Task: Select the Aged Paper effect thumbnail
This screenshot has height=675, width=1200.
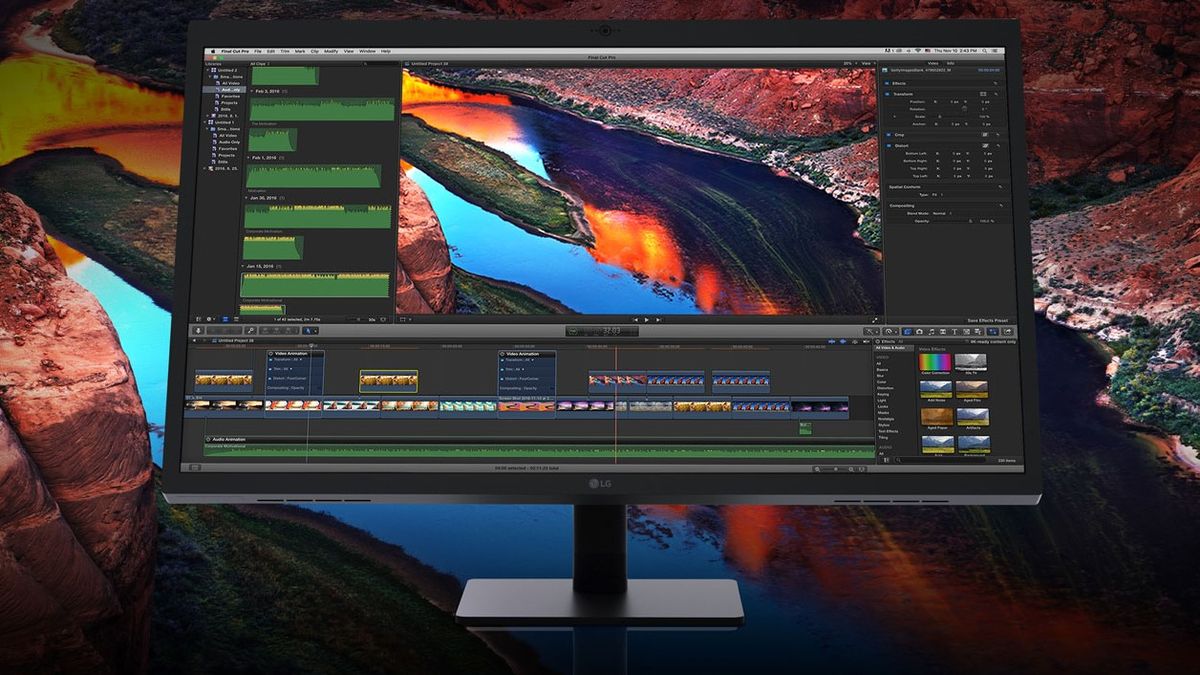Action: (x=937, y=417)
